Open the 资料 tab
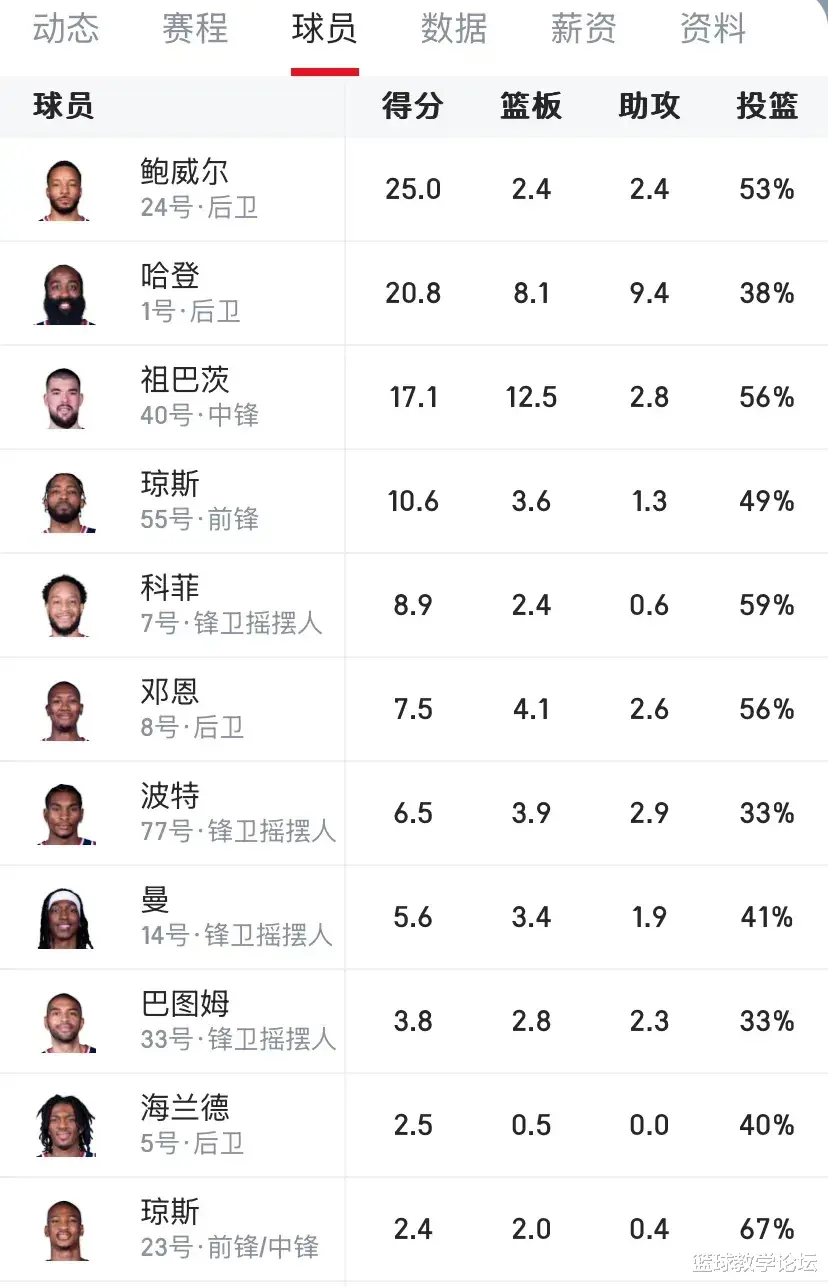 (713, 27)
